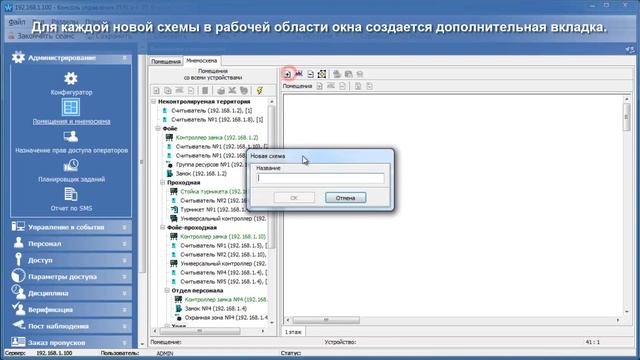Select Контроллер замка (192.168.1.10) row
The image size is (640, 360).
click(x=223, y=236)
